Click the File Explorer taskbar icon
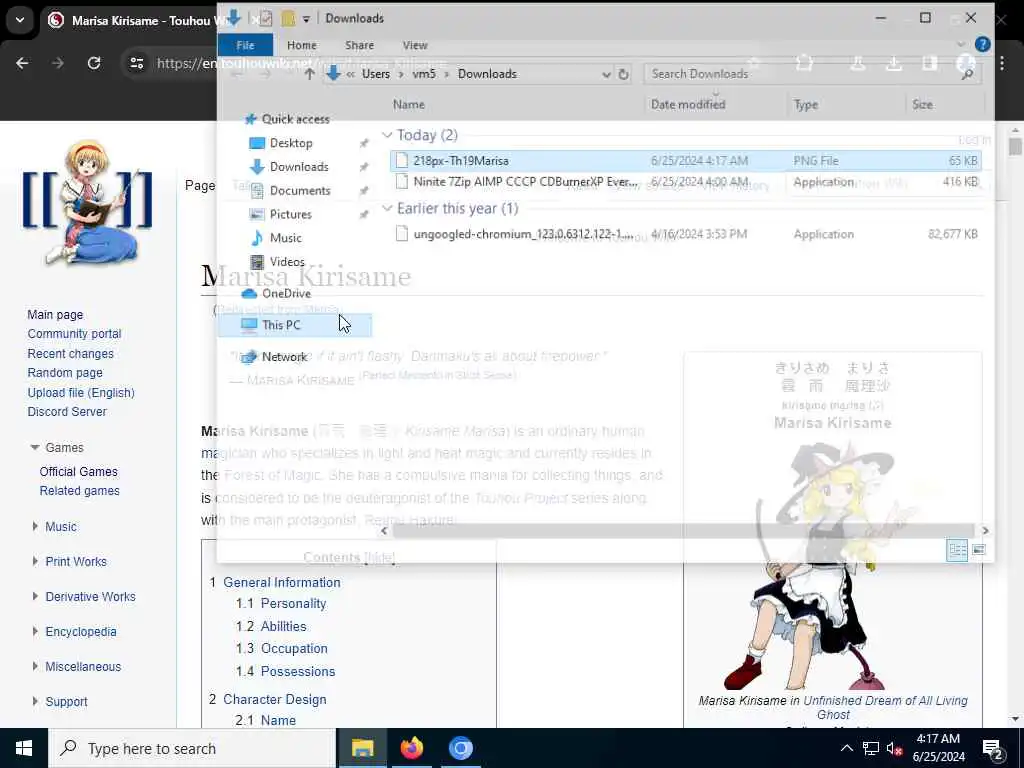 (362, 748)
